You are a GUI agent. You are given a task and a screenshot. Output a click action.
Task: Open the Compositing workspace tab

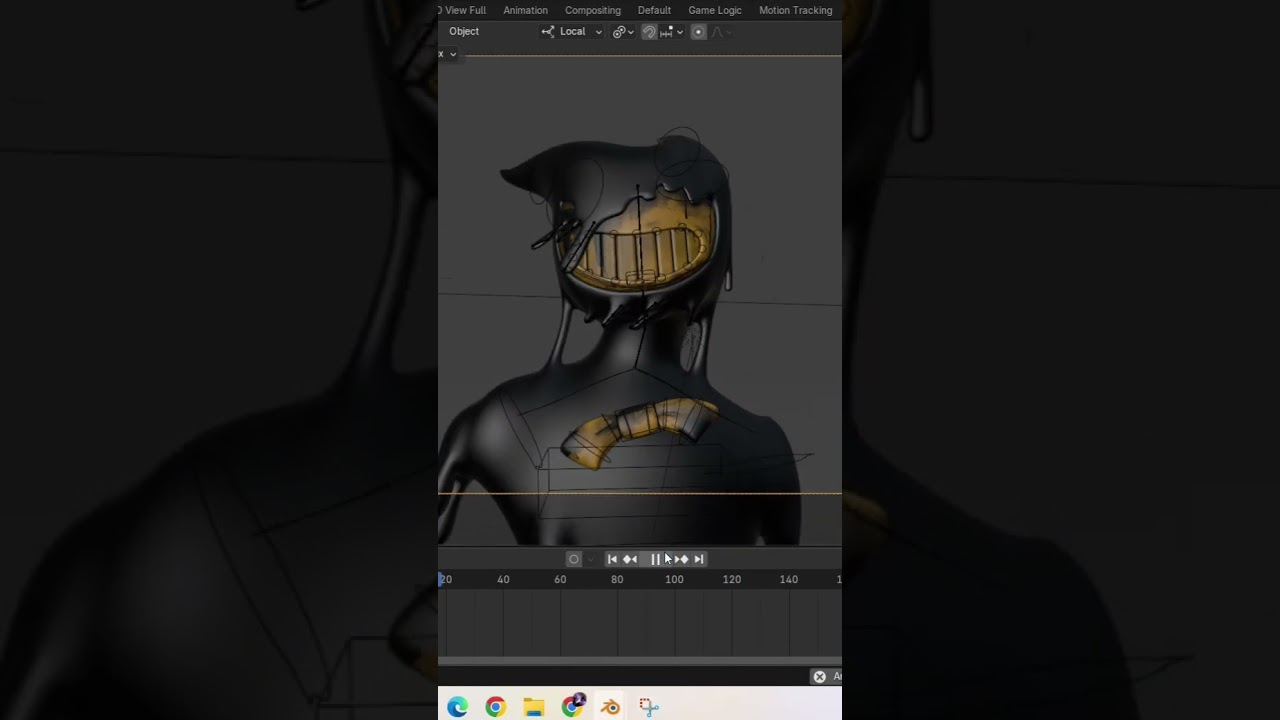tap(593, 10)
